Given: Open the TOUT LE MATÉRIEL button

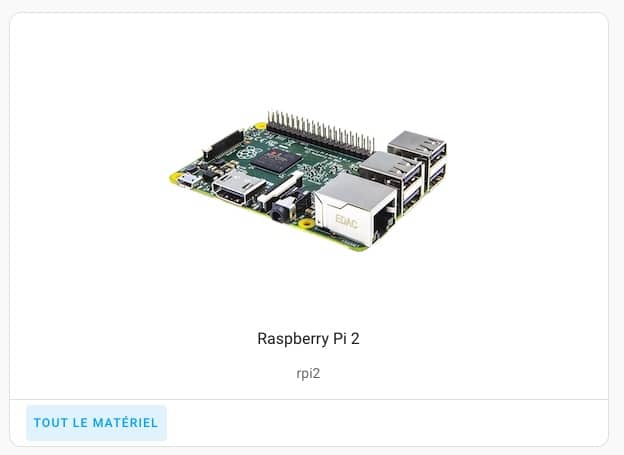Looking at the screenshot, I should tap(96, 423).
